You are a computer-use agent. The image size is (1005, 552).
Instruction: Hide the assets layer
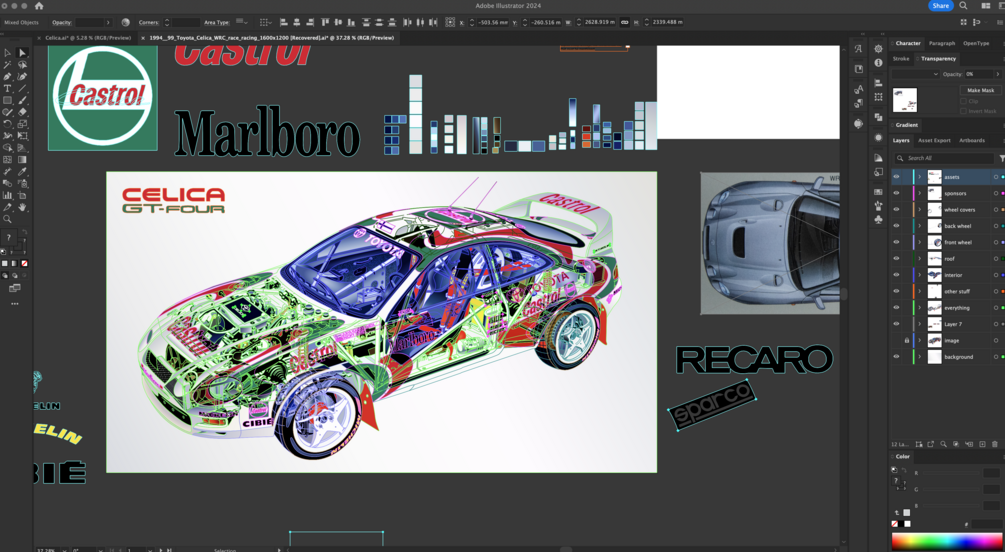tap(896, 177)
